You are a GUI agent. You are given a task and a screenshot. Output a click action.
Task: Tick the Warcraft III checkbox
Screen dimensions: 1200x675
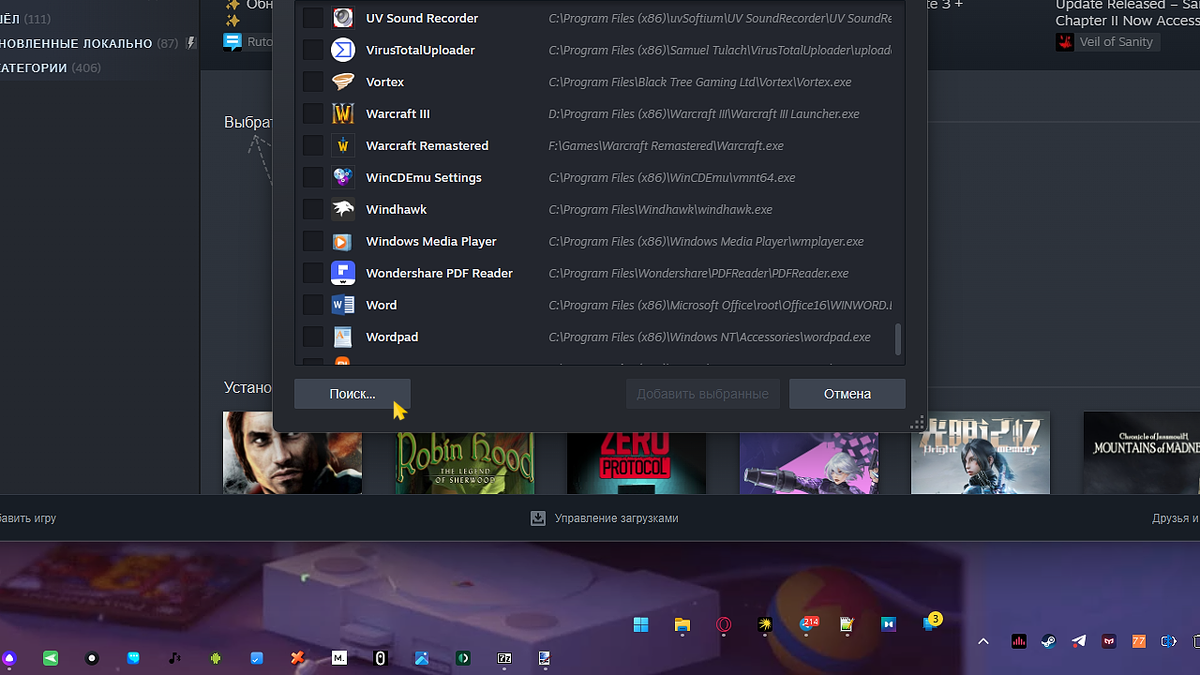313,114
